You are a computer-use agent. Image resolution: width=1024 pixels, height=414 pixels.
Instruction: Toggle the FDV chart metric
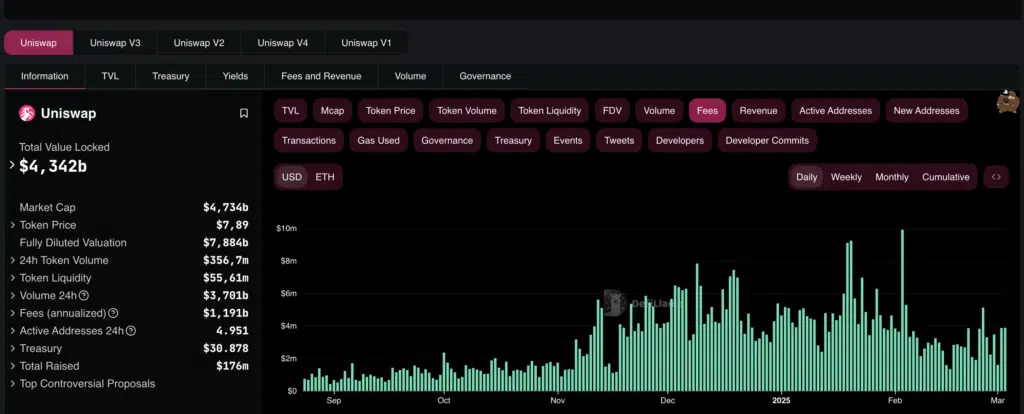coord(612,111)
